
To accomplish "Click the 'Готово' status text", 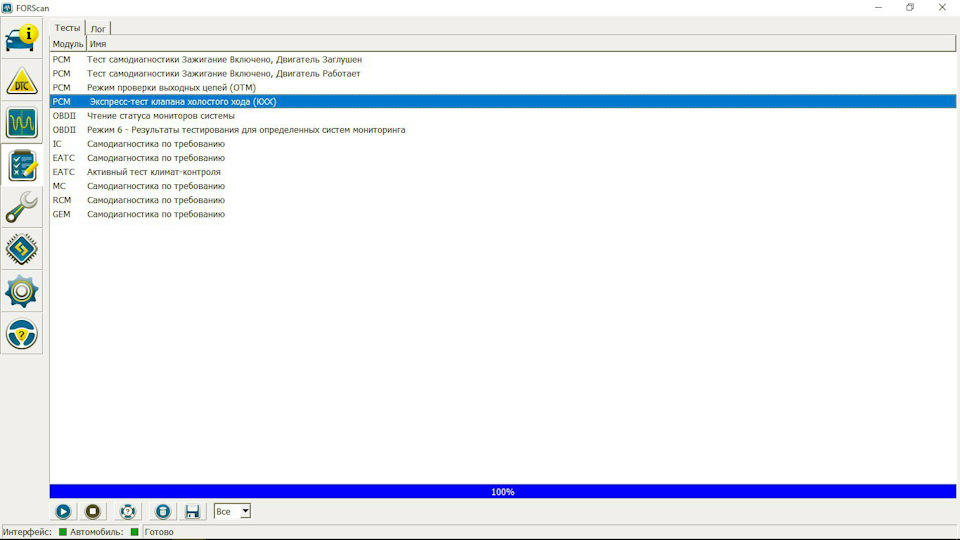I will point(159,532).
